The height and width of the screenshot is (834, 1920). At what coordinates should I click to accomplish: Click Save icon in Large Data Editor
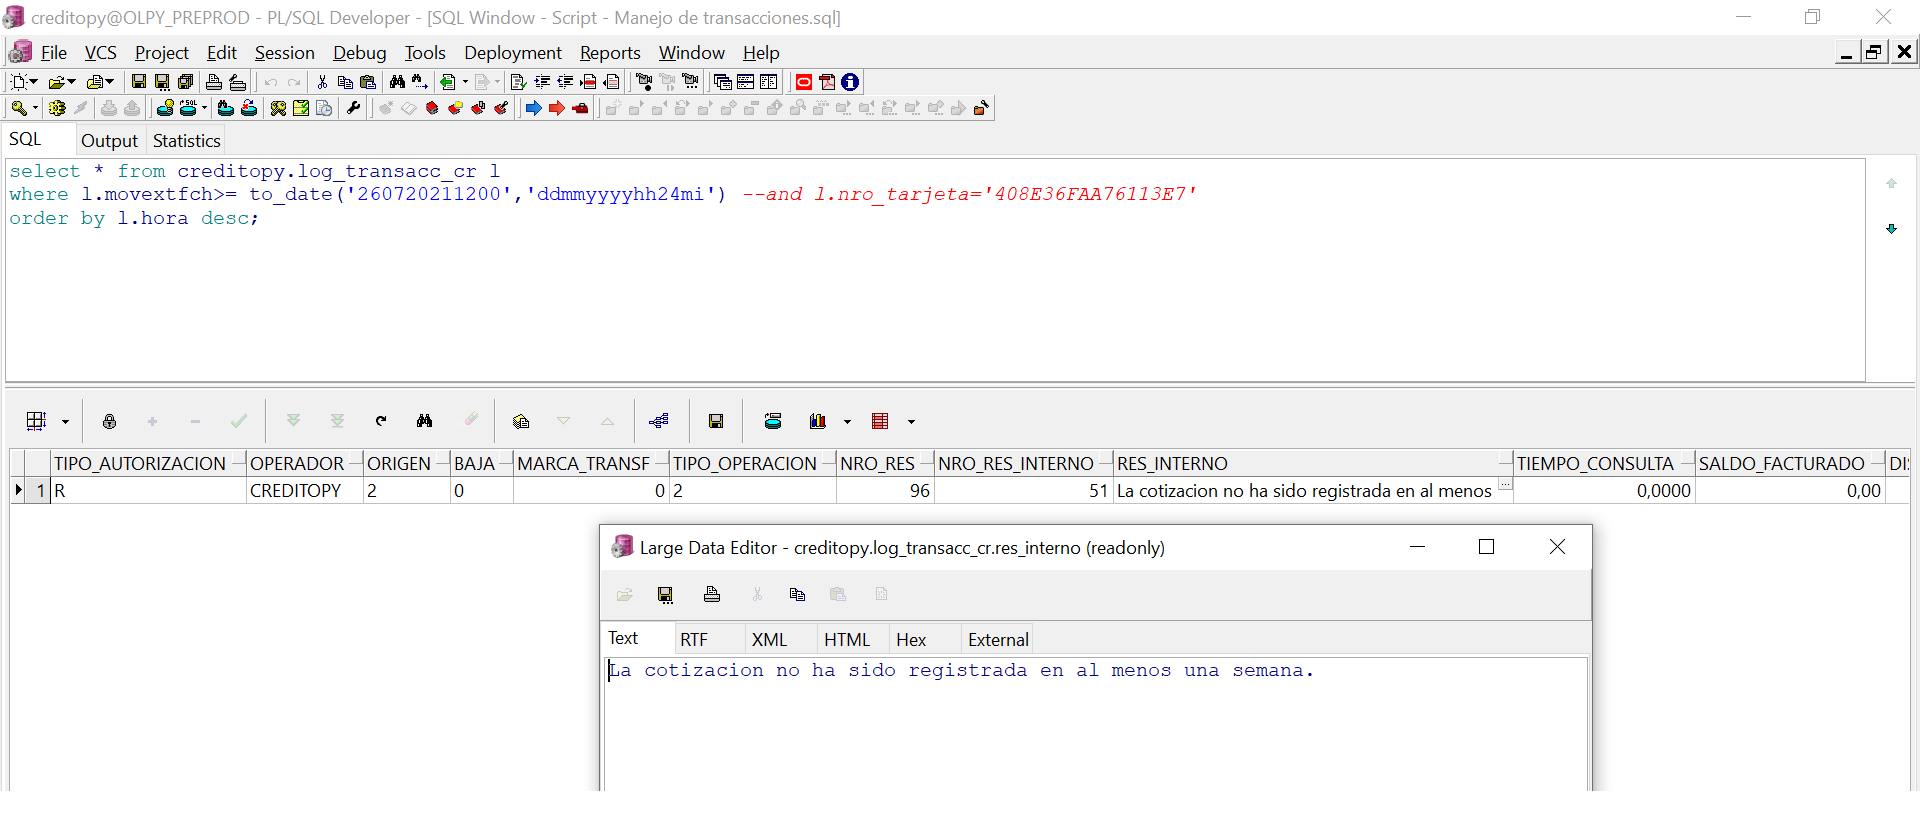(665, 595)
